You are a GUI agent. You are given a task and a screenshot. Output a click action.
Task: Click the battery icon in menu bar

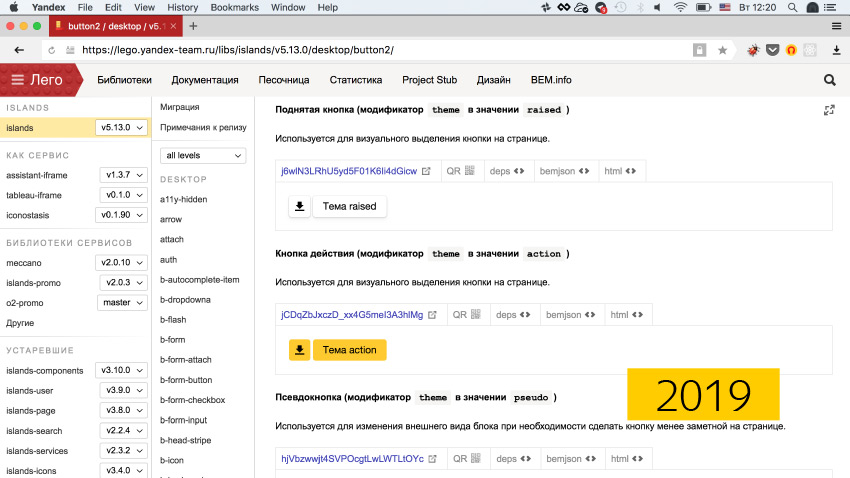(x=703, y=8)
